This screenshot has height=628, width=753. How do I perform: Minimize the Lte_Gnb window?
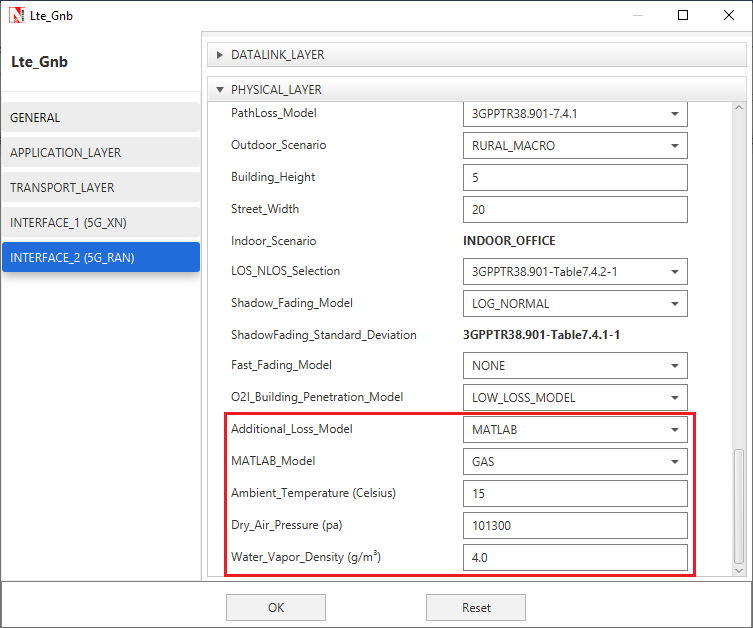[638, 15]
